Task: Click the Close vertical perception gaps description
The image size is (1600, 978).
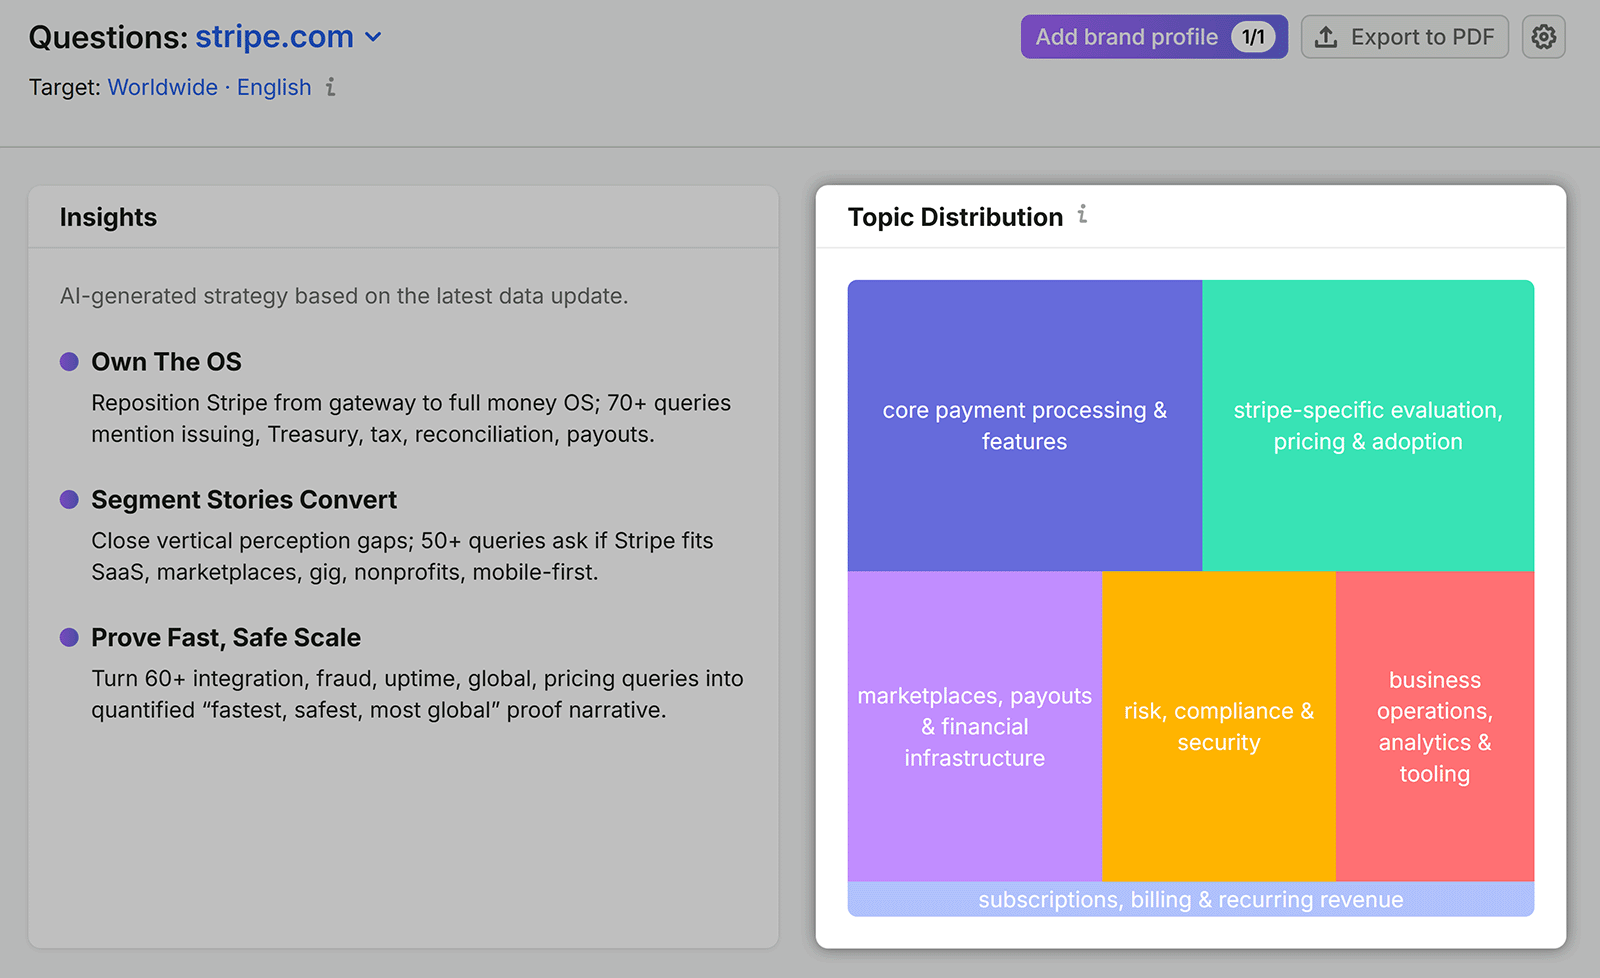Action: [402, 556]
